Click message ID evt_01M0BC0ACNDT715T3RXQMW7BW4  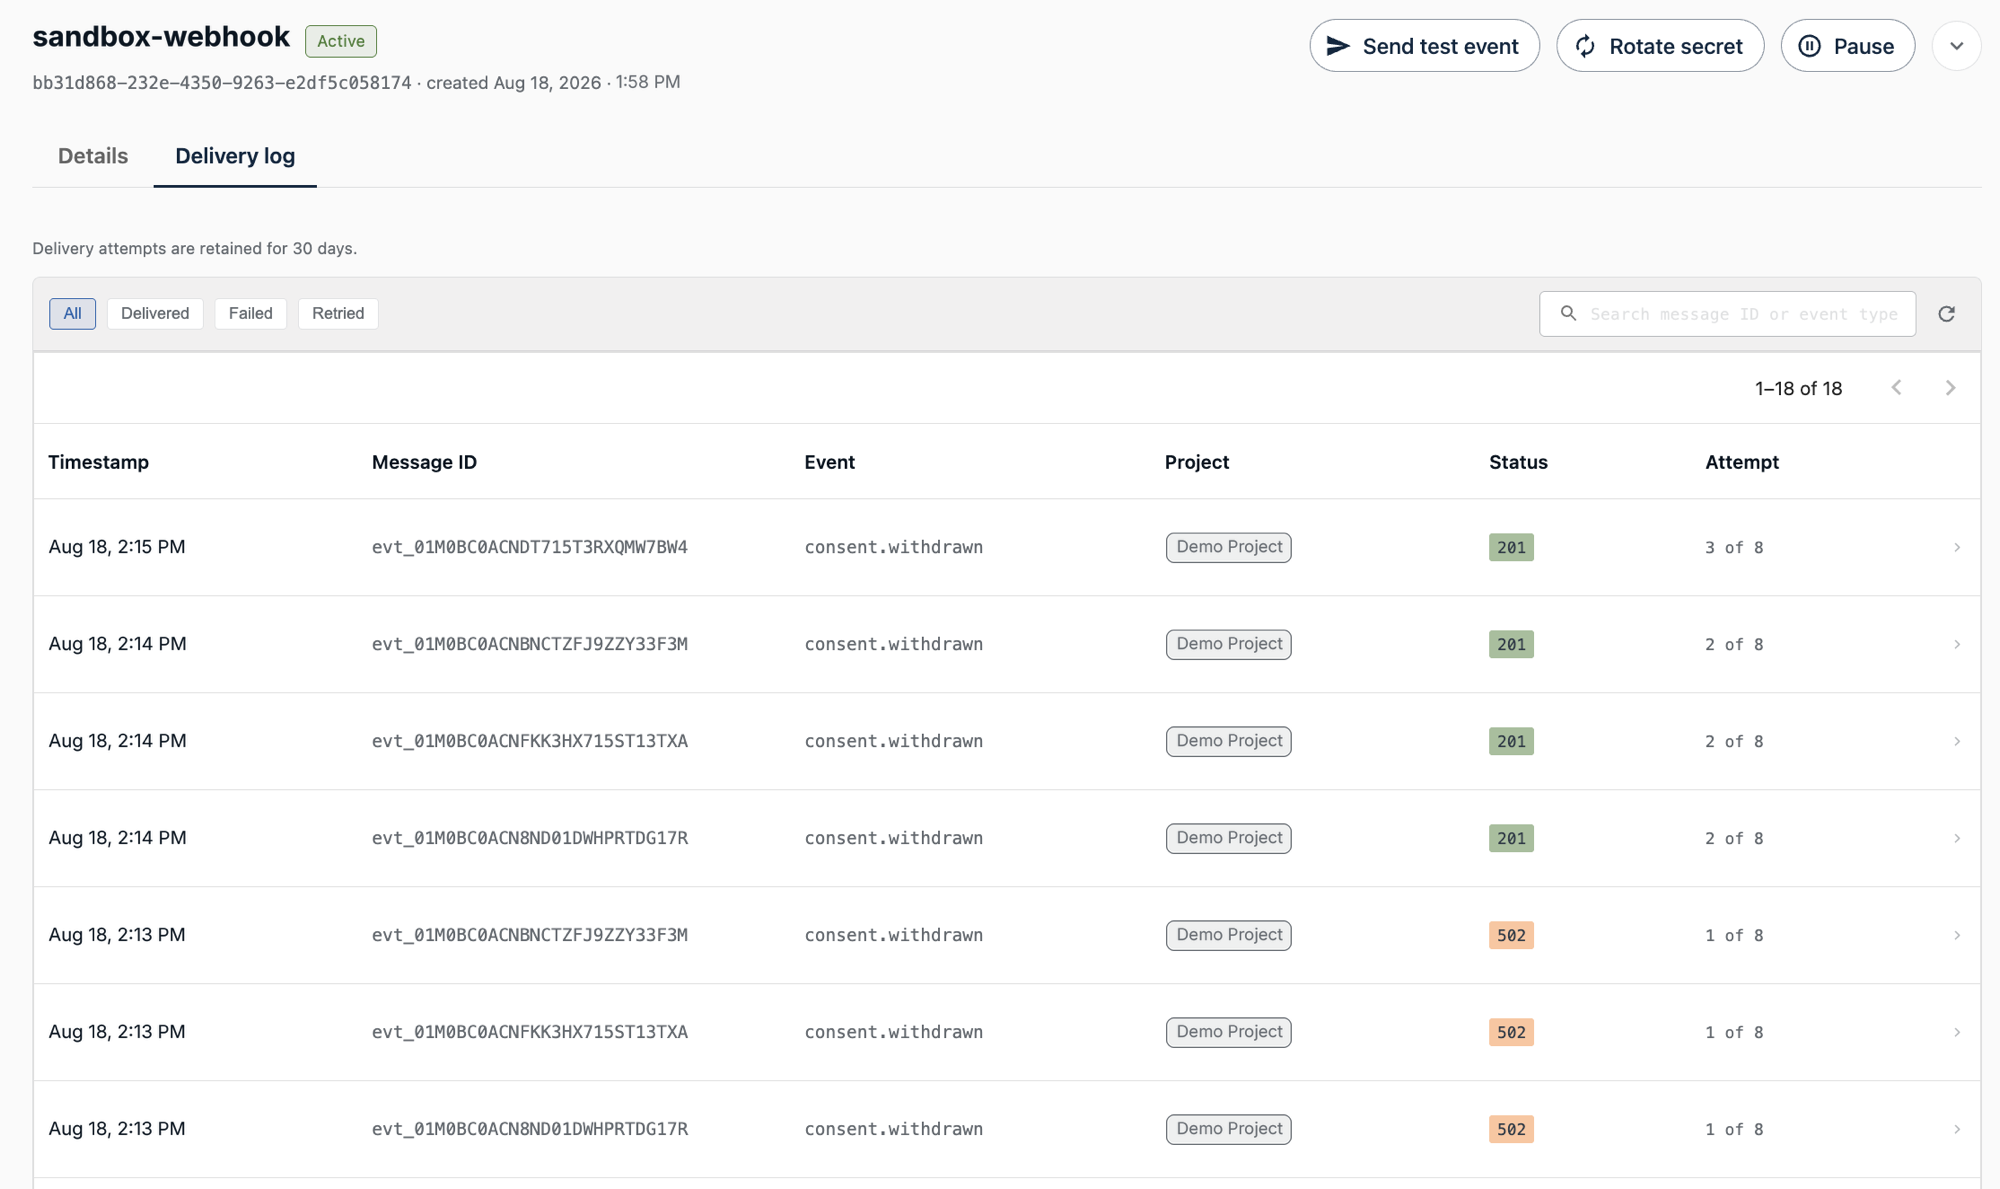pos(530,548)
